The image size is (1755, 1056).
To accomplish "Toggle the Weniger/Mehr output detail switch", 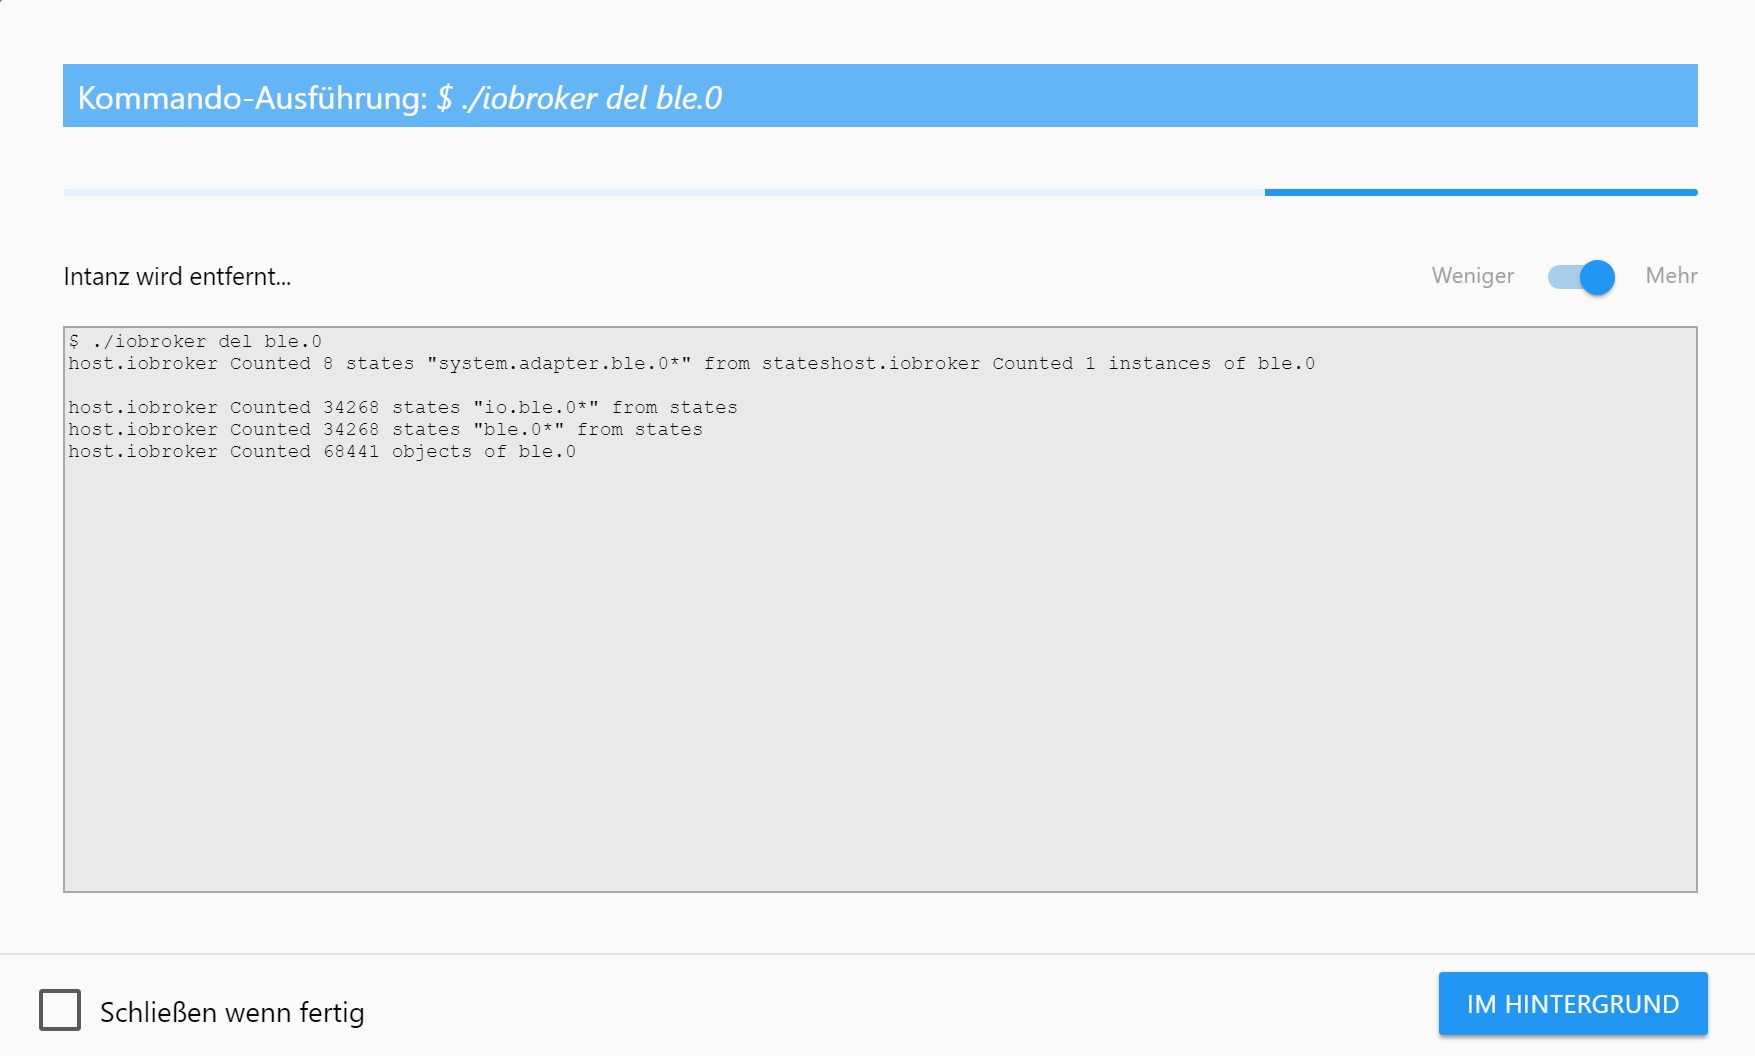I will (1581, 277).
